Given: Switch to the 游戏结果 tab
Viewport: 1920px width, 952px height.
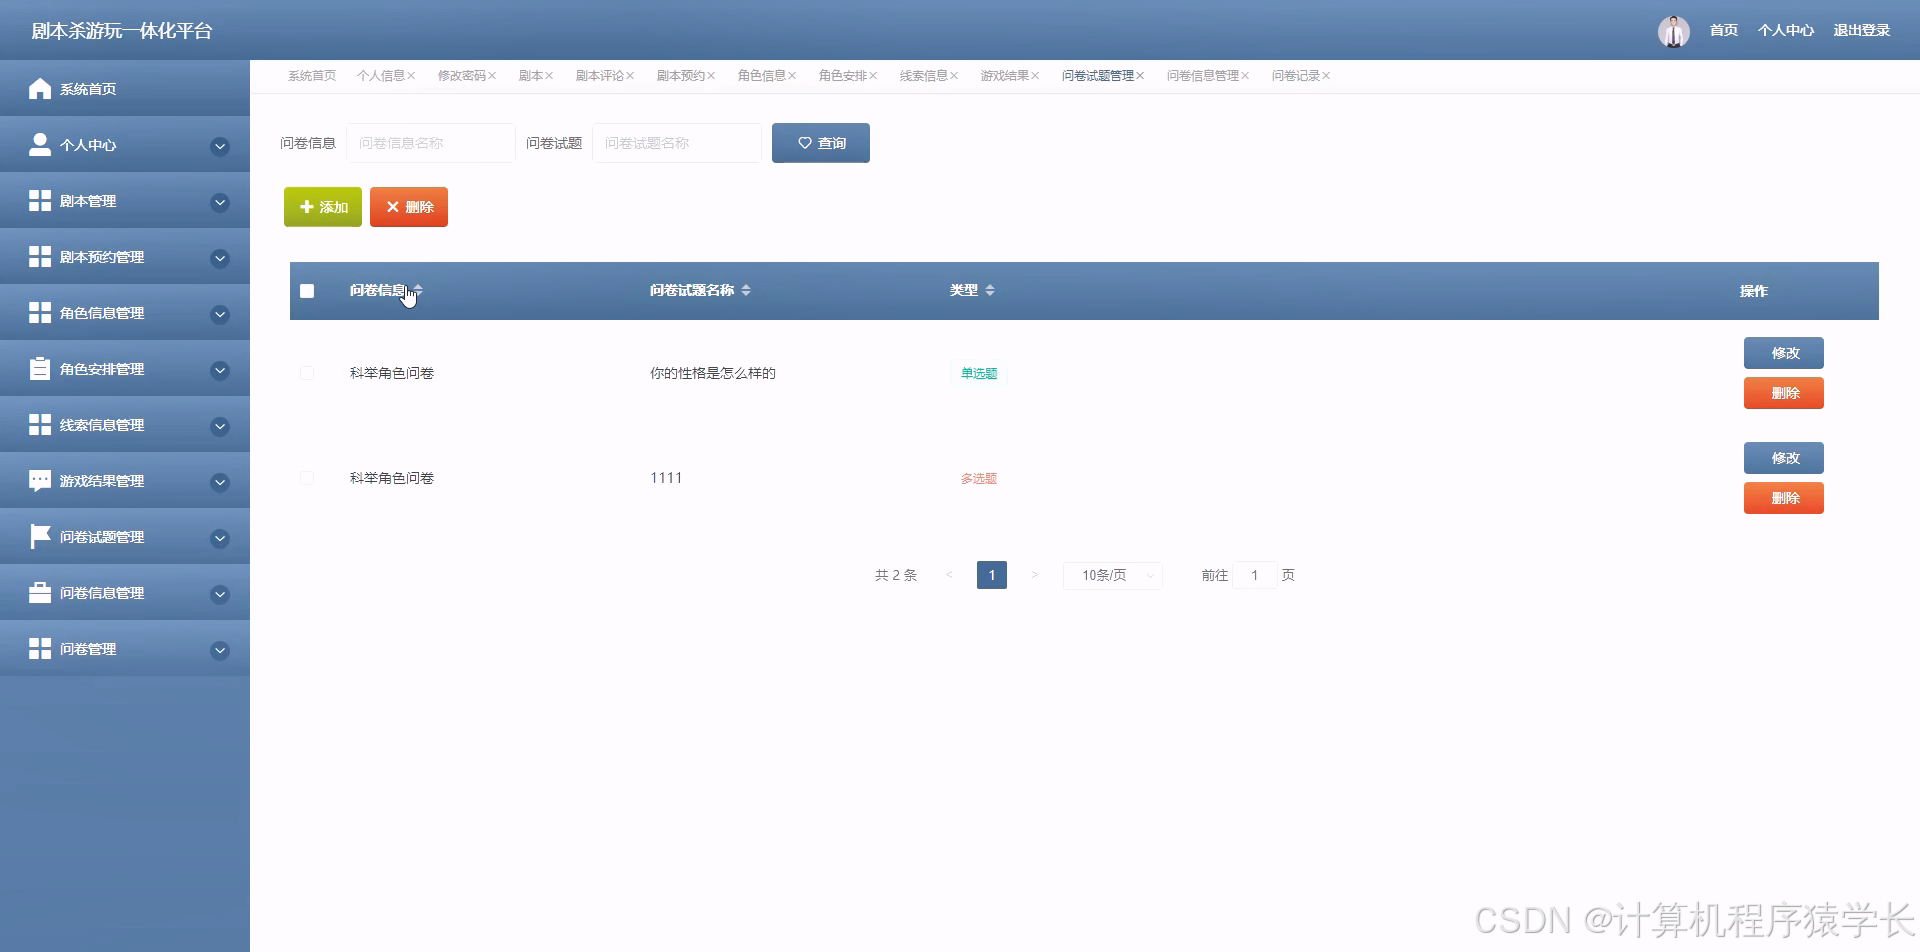Looking at the screenshot, I should tap(1004, 76).
